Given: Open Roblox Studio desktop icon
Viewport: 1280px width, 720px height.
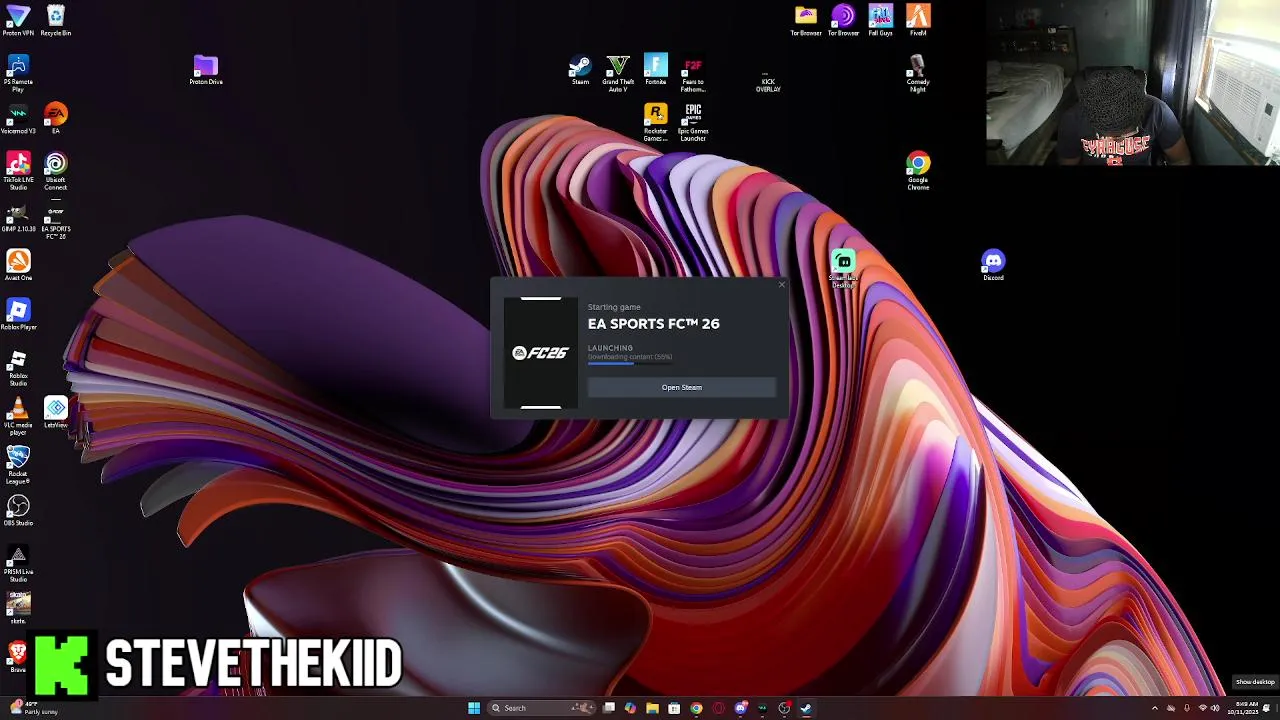Looking at the screenshot, I should (x=18, y=367).
